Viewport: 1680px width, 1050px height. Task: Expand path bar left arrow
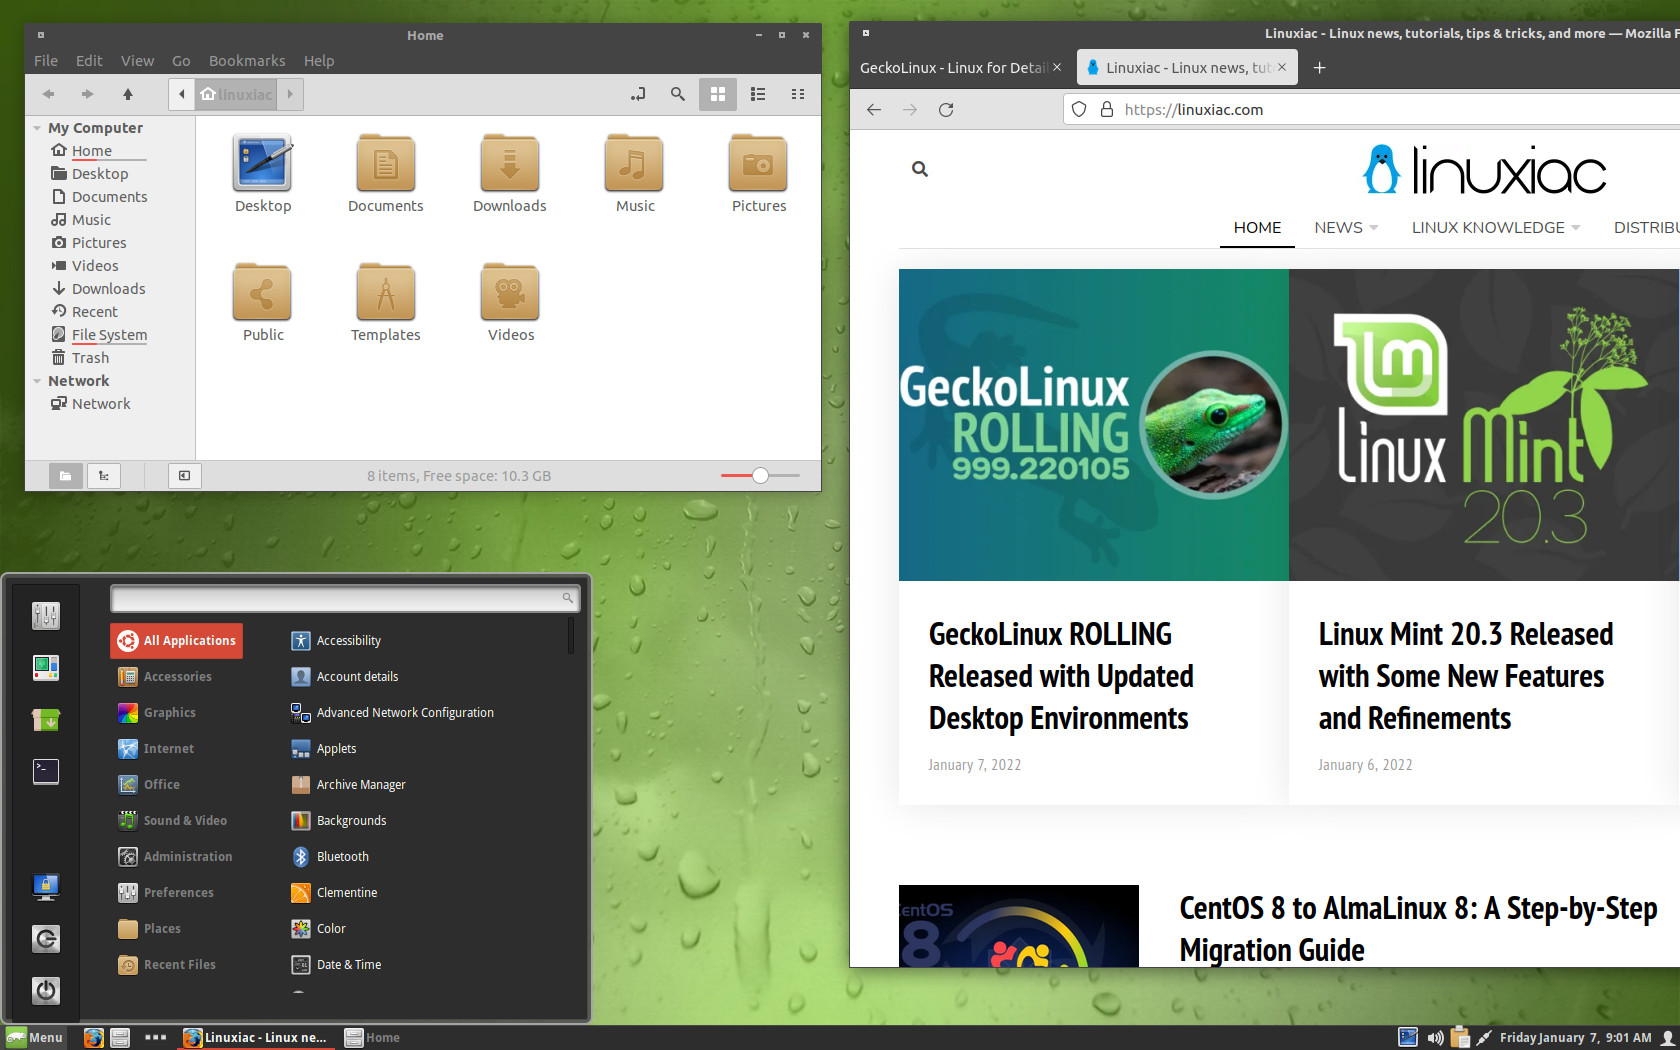[x=182, y=94]
